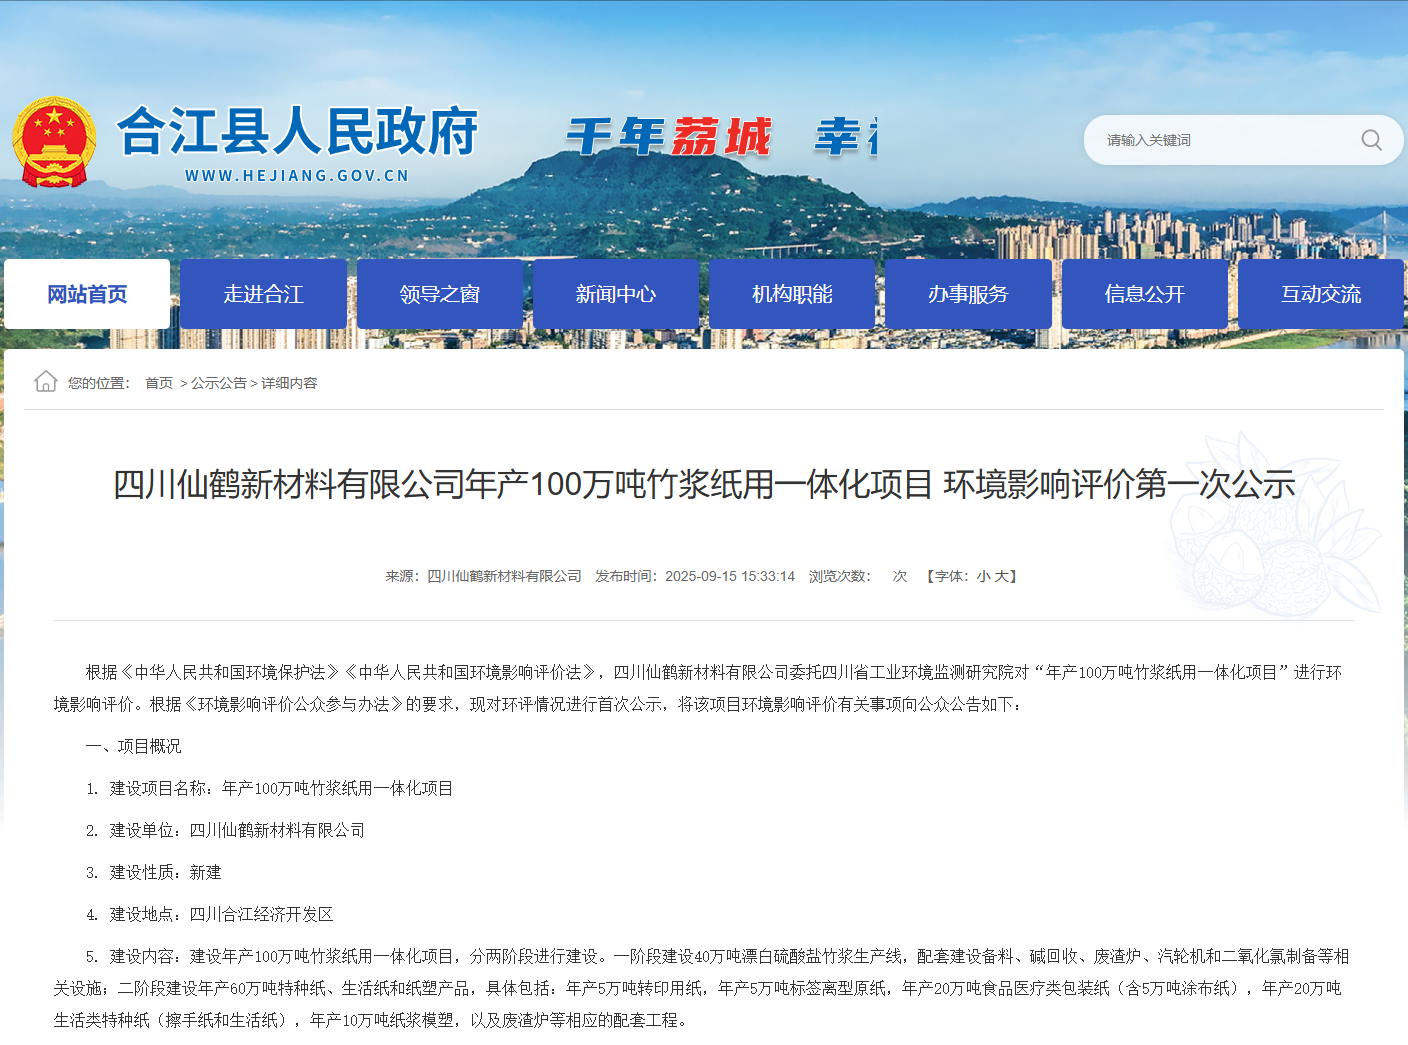Click the heading 一、项目概况
Viewport: 1408px width, 1045px height.
coord(134,746)
